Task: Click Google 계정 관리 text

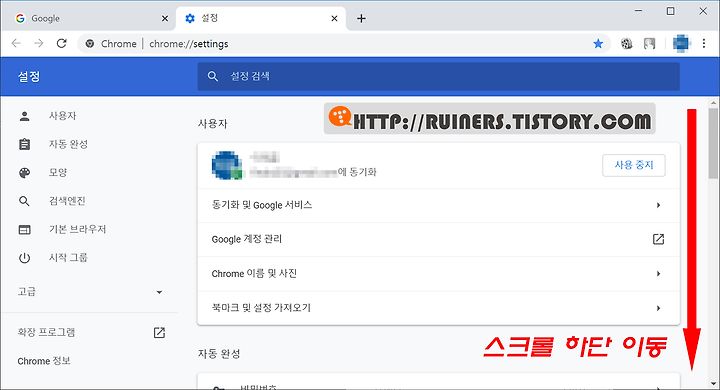Action: tap(247, 239)
